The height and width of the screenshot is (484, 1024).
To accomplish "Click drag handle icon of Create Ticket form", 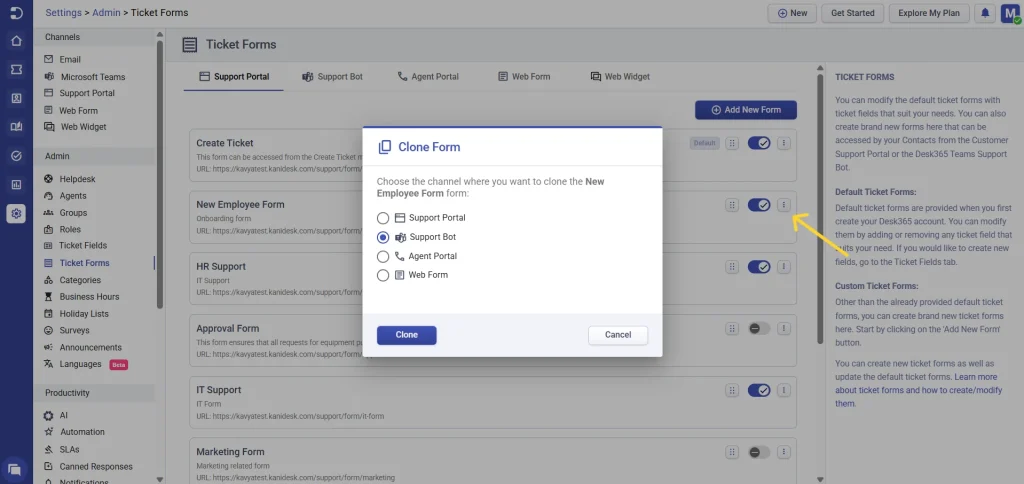I will [x=732, y=143].
